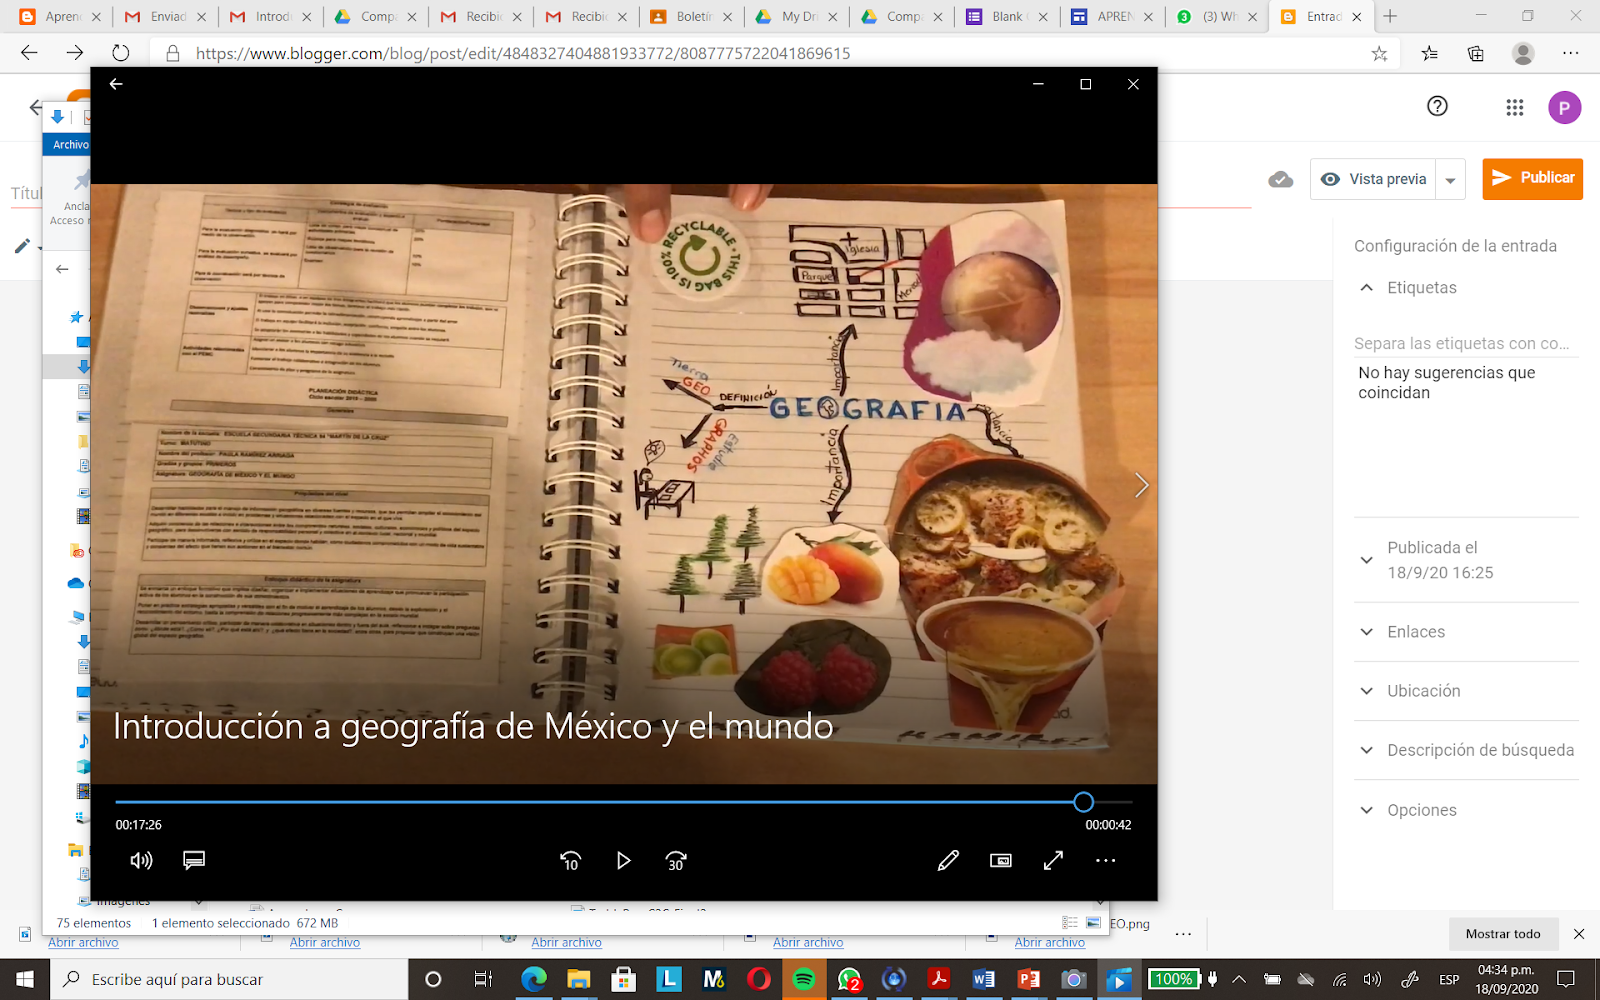
Task: Open a new browser tab
Action: [1390, 16]
